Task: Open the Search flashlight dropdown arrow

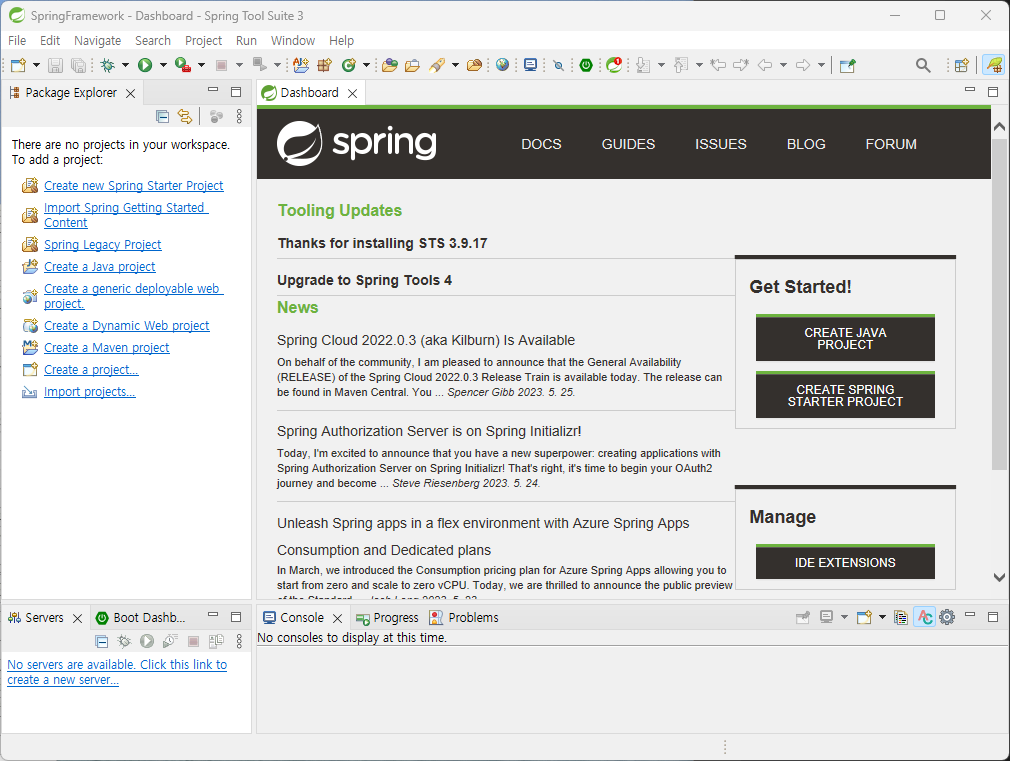Action: [455, 65]
